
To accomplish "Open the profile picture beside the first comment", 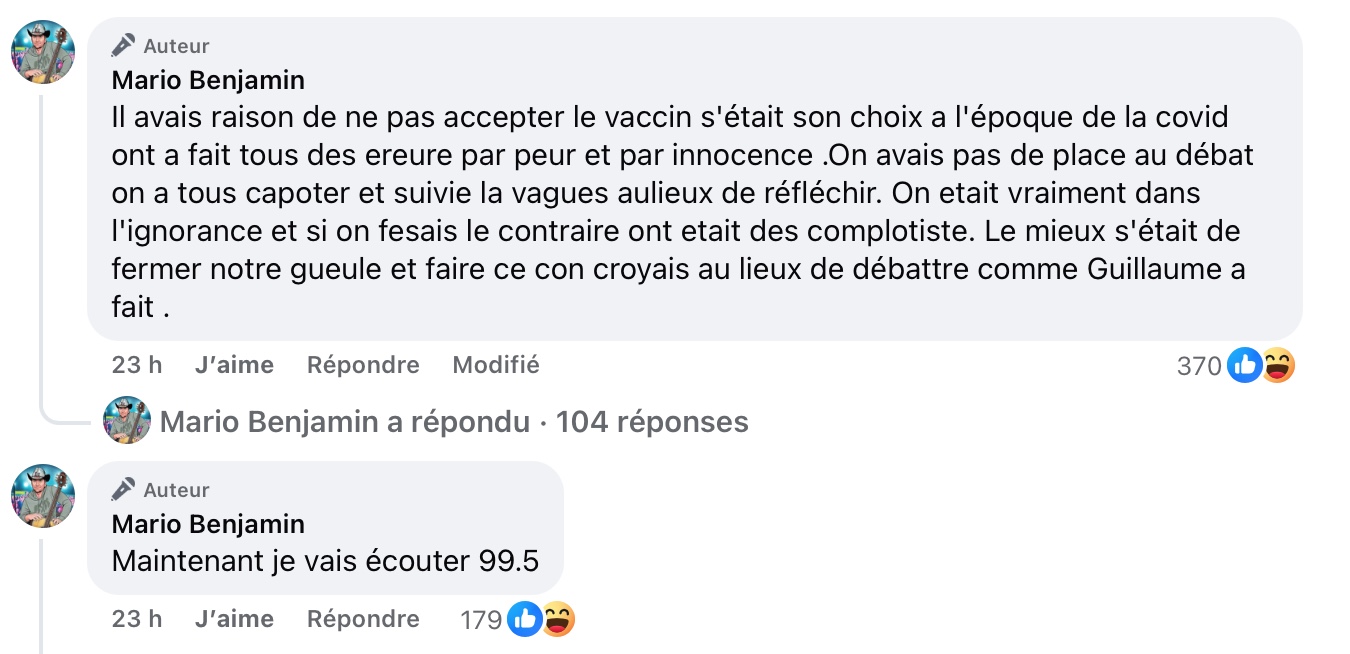I will [43, 51].
